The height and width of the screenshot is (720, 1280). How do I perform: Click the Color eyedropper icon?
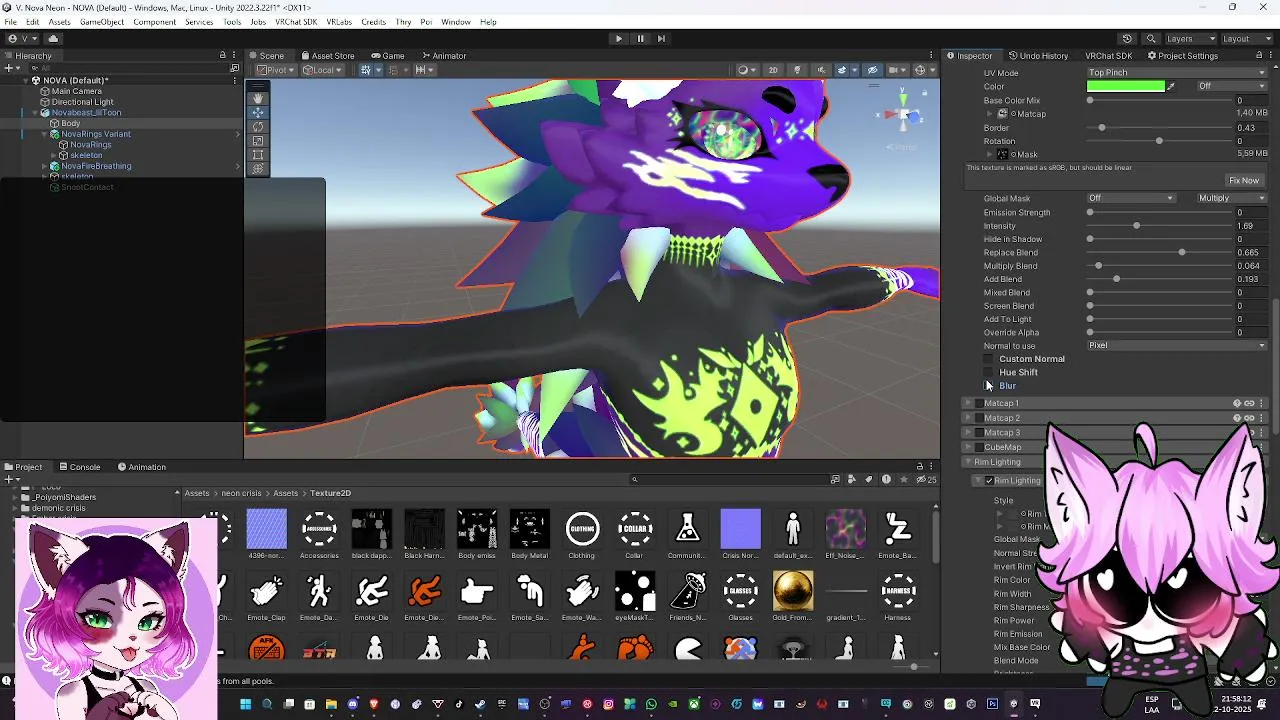(x=1171, y=87)
